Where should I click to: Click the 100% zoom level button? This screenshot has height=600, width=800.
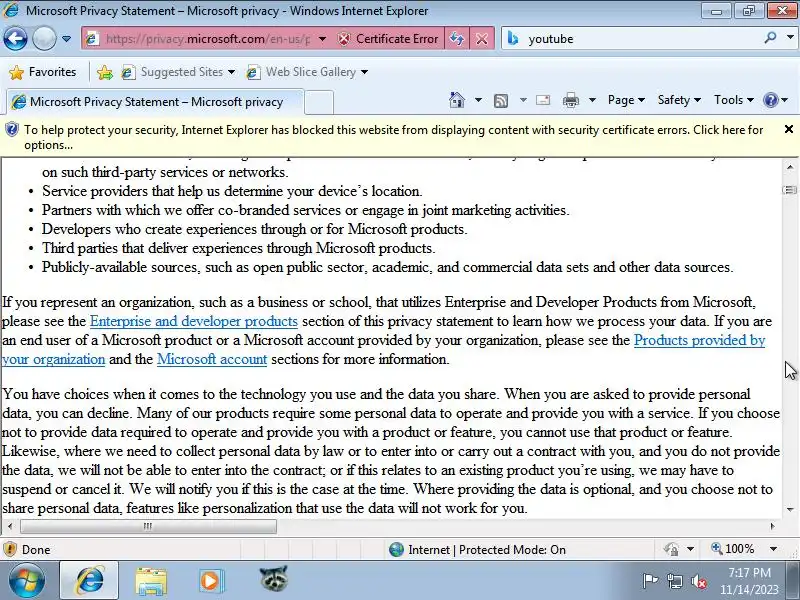tap(733, 549)
